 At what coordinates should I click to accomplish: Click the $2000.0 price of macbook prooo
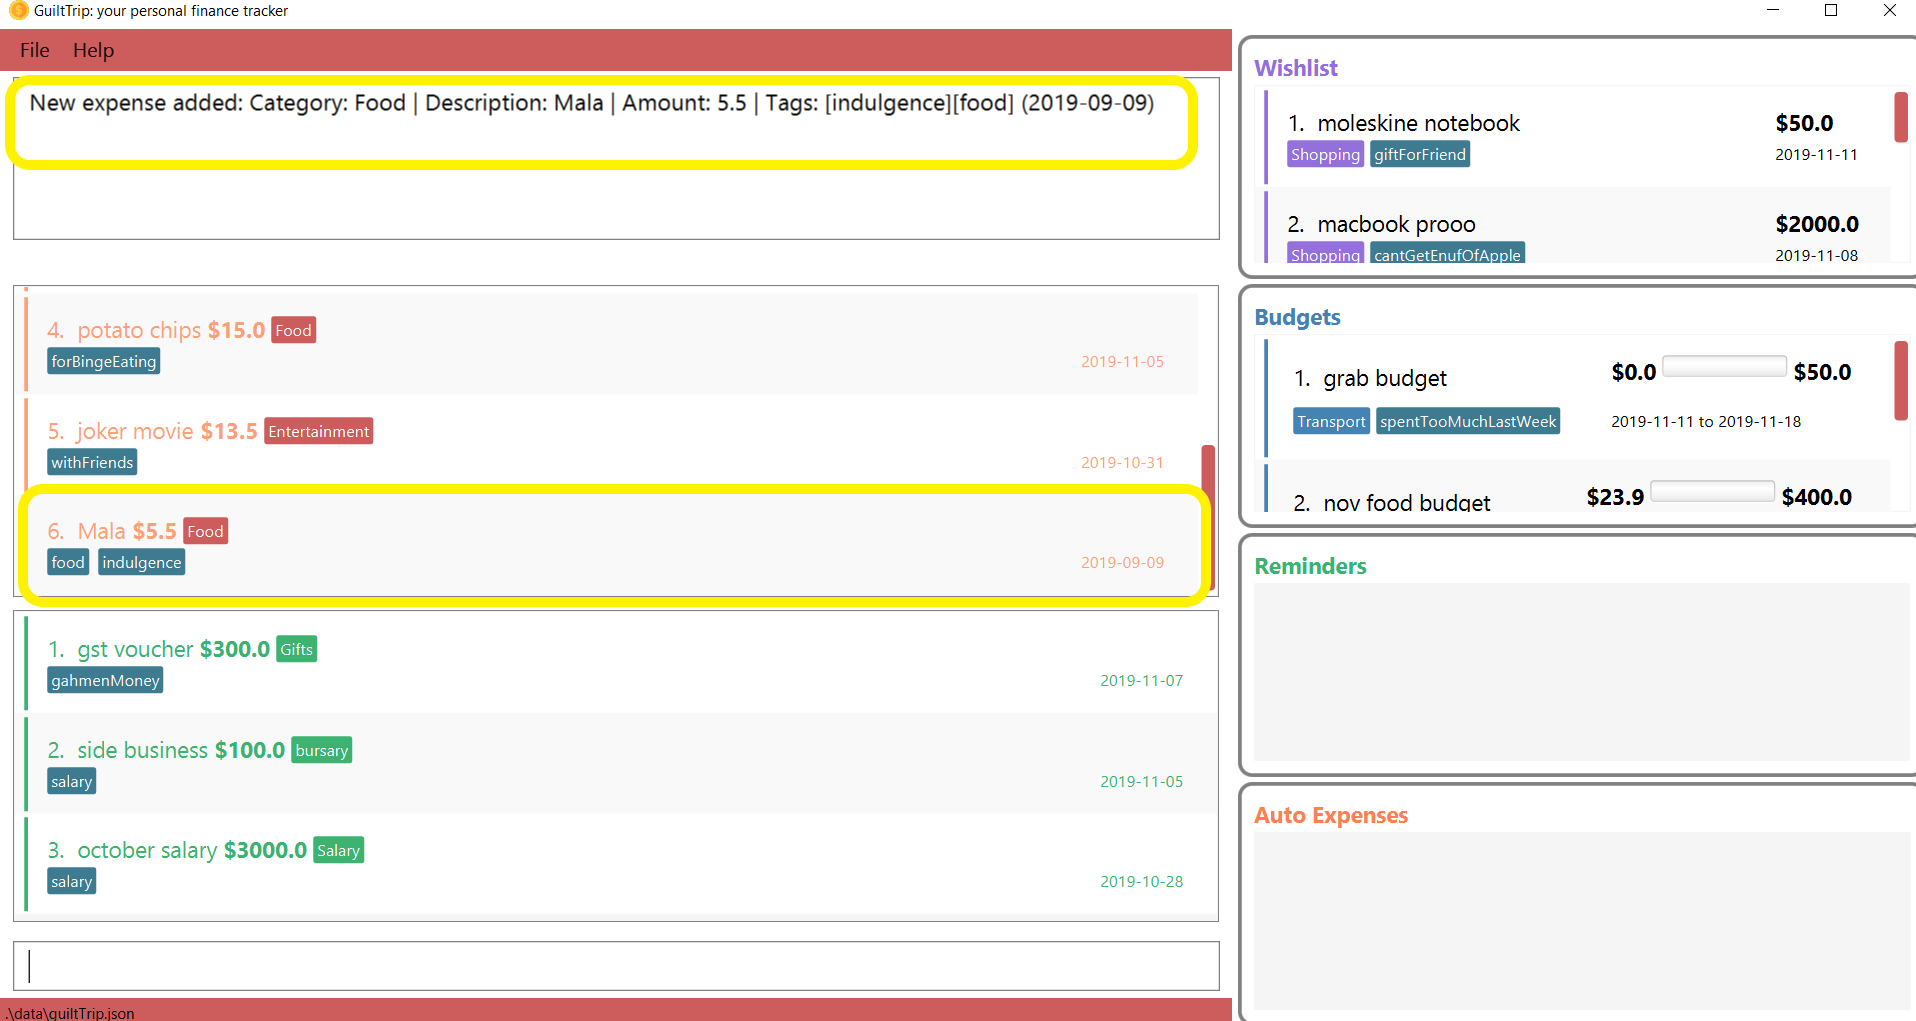click(1817, 224)
